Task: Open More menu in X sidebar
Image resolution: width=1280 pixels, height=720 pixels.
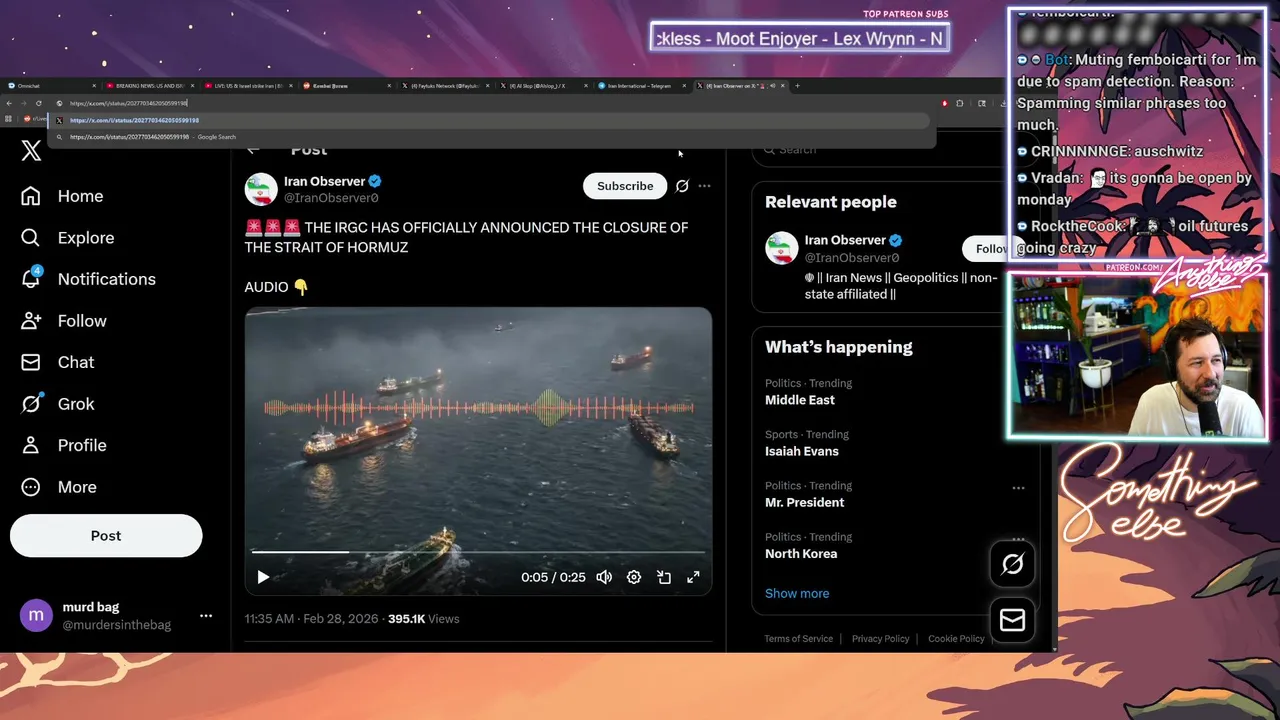Action: click(x=59, y=487)
